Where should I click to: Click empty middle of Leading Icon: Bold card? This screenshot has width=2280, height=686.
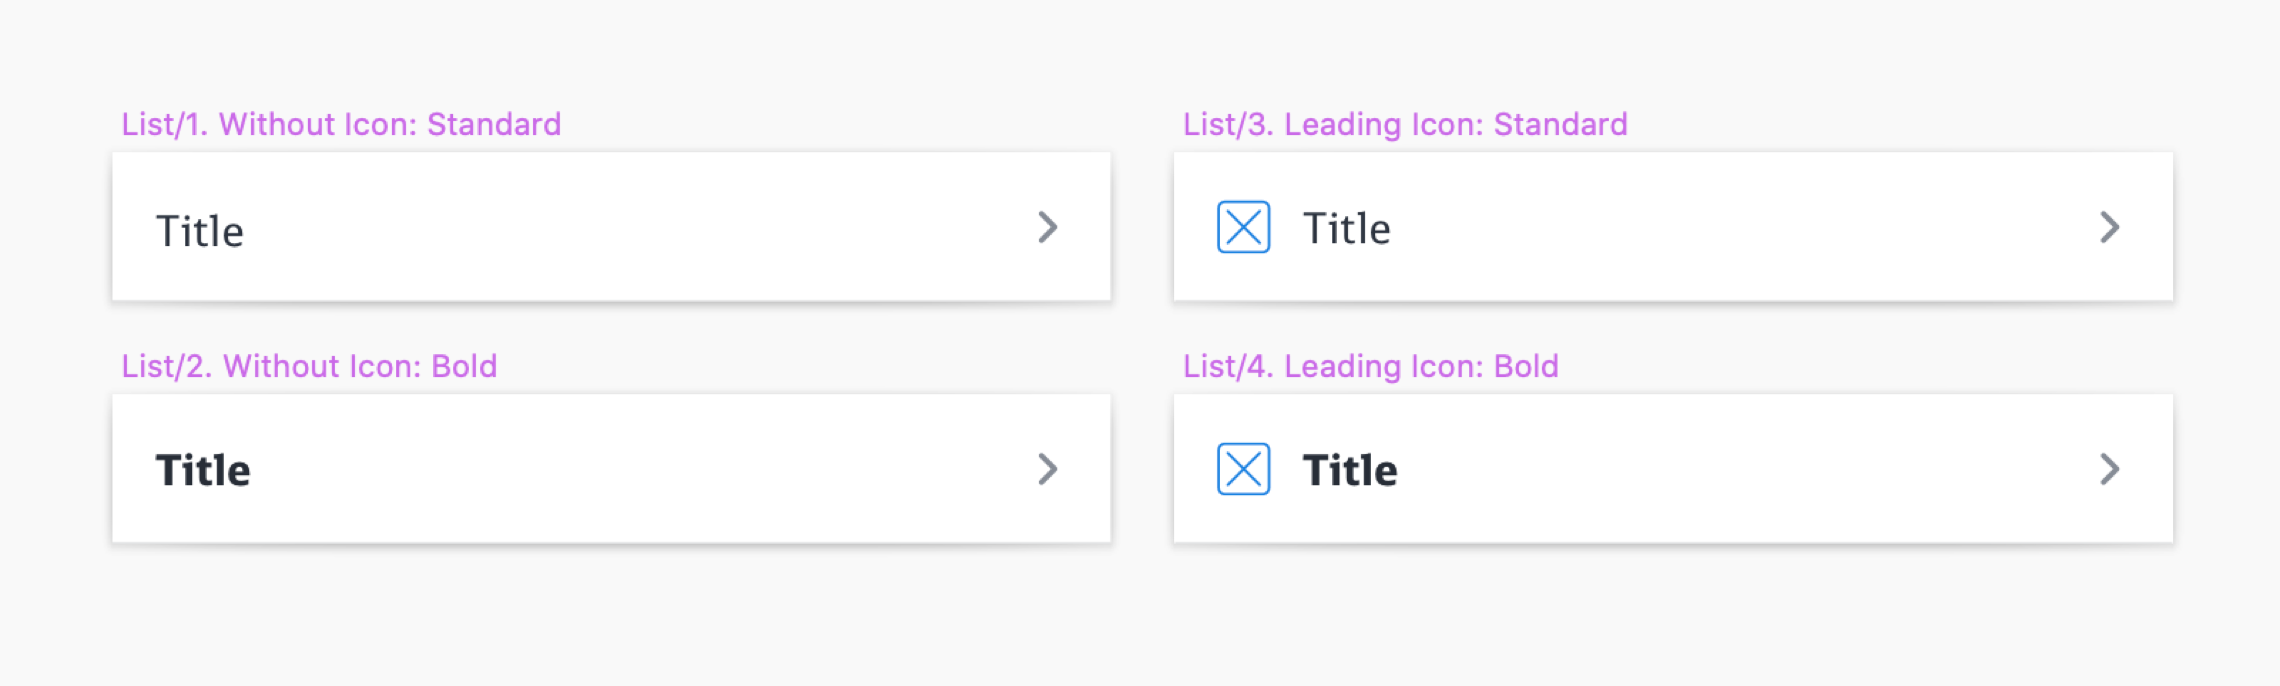click(1720, 469)
